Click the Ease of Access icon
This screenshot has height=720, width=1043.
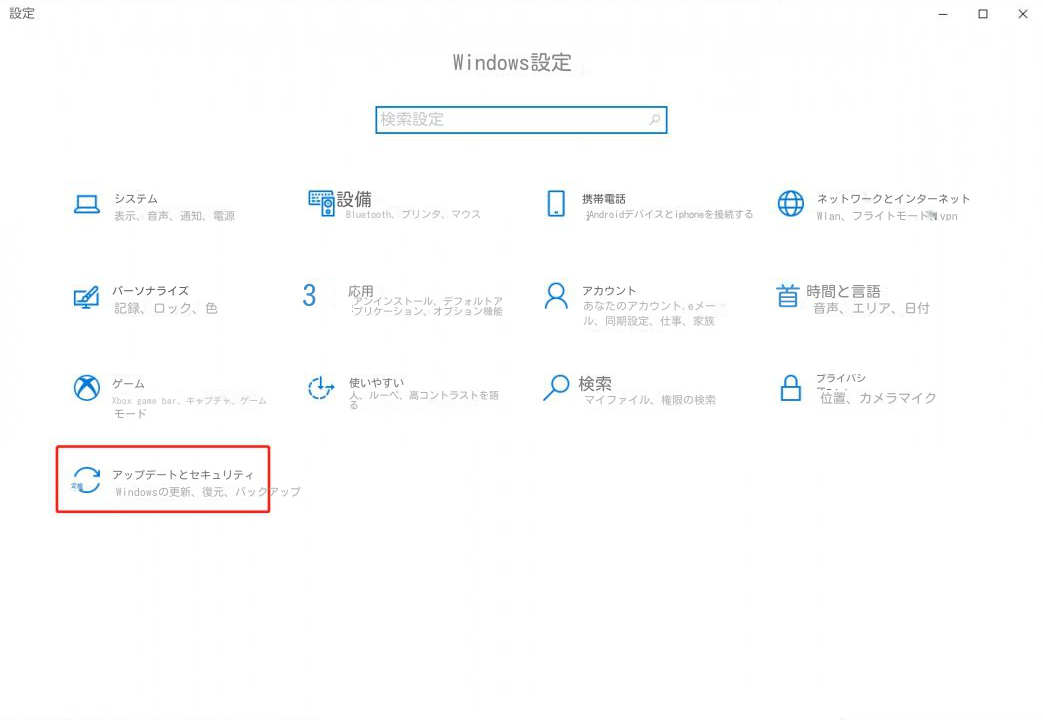tap(320, 388)
